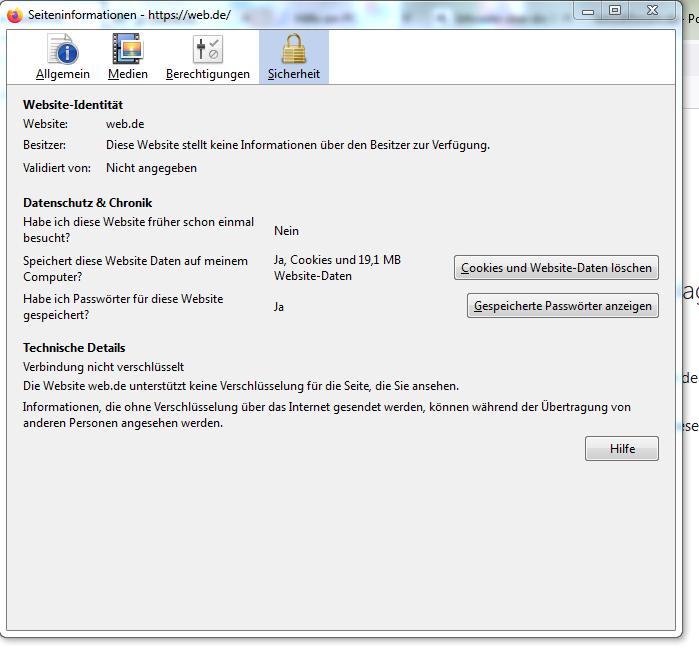Click the 'Ja, Cookies und 19,1 MB' text
Image resolution: width=699 pixels, height=649 pixels.
(x=337, y=260)
